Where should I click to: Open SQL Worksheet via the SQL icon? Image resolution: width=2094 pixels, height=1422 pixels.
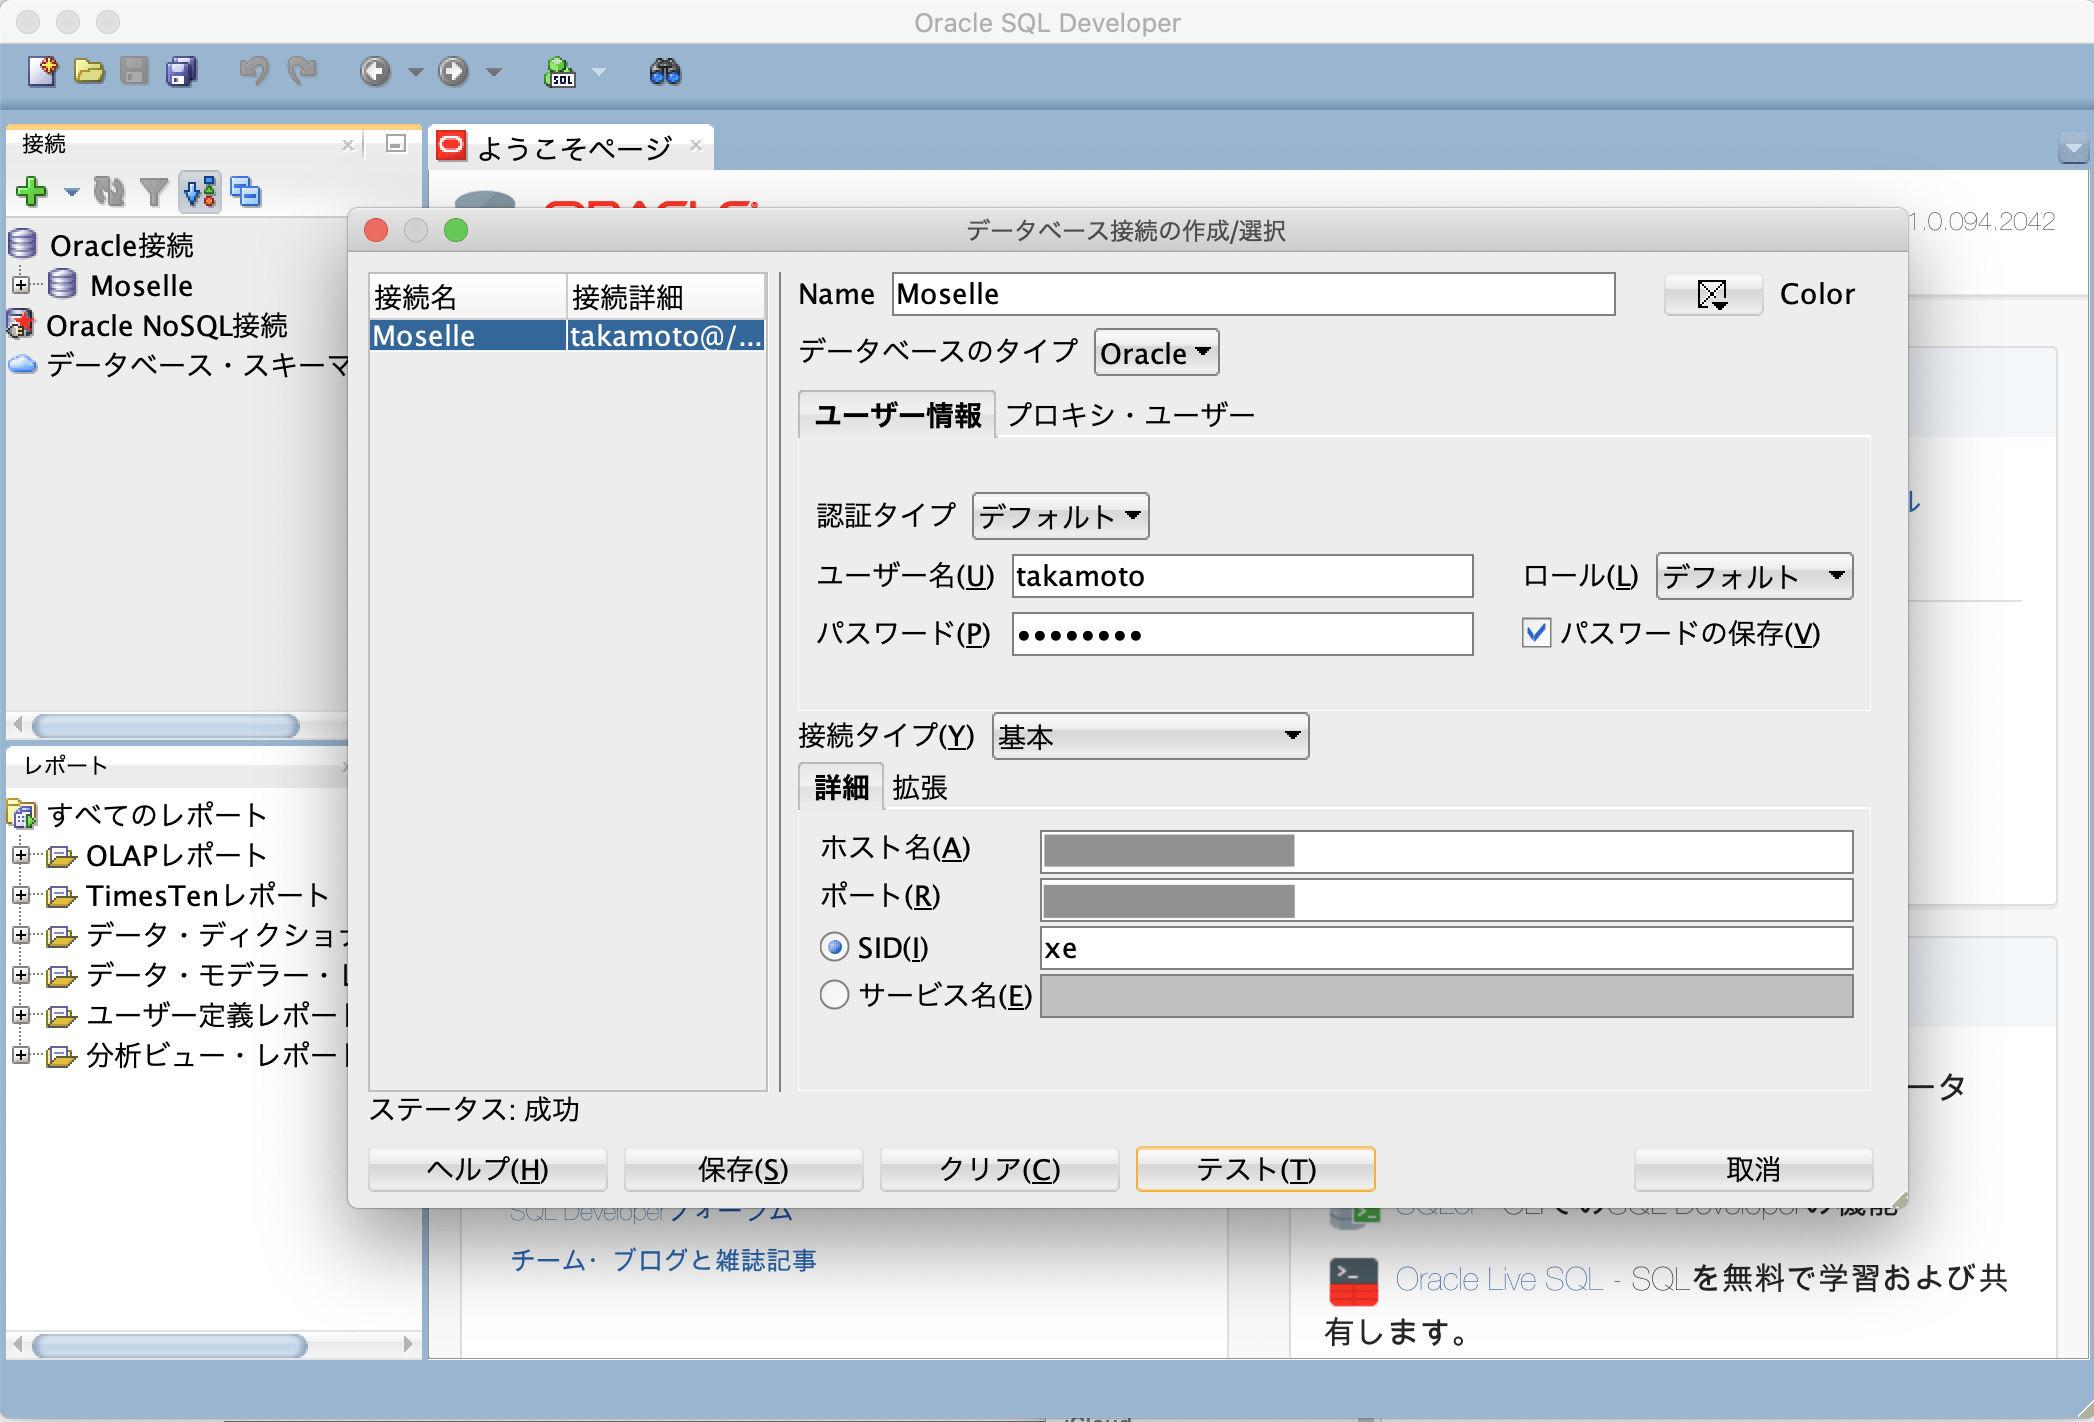[x=559, y=72]
